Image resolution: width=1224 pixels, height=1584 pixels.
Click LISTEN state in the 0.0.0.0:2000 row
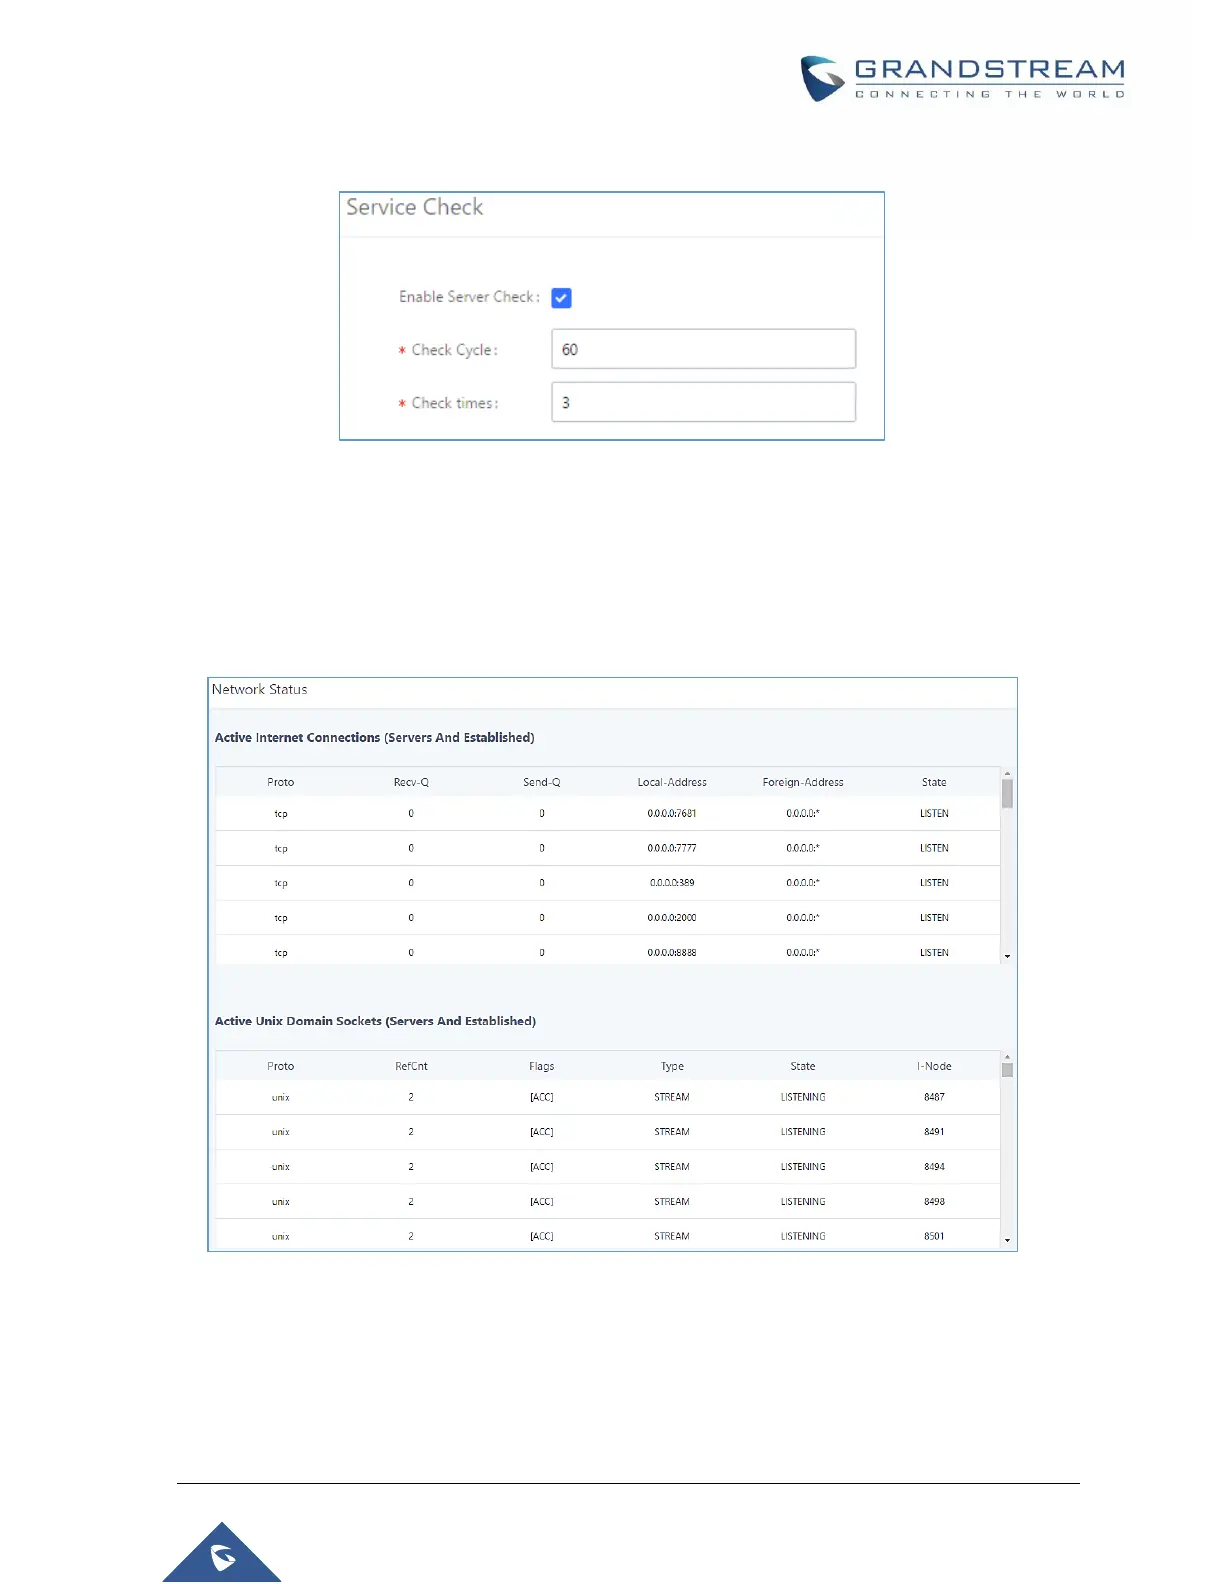pos(934,918)
